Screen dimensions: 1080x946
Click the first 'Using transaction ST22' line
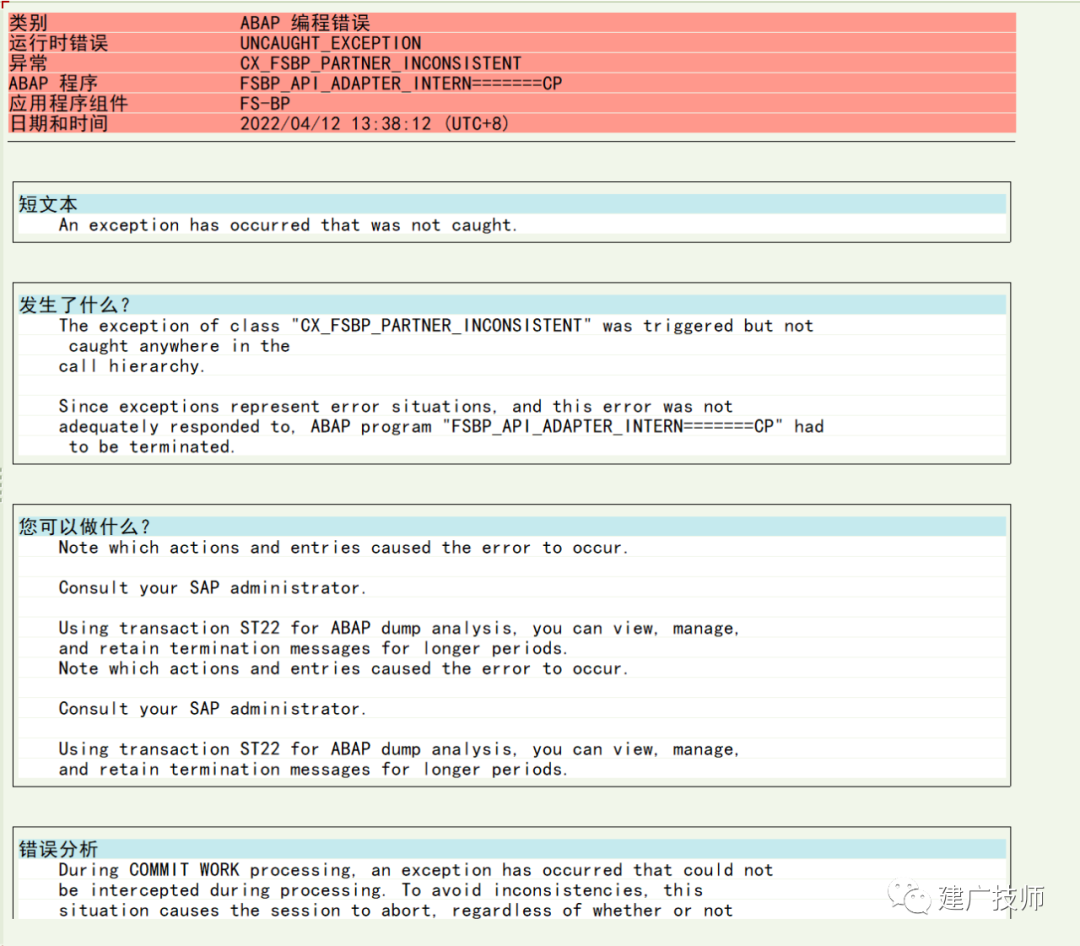point(399,628)
